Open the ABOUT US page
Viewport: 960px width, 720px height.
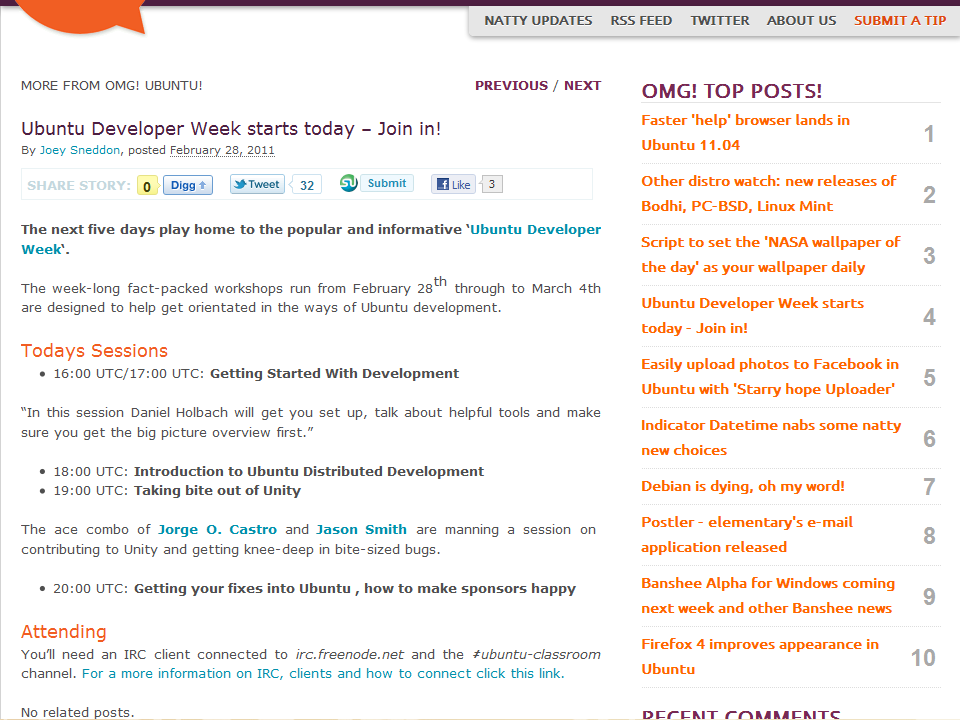(801, 20)
